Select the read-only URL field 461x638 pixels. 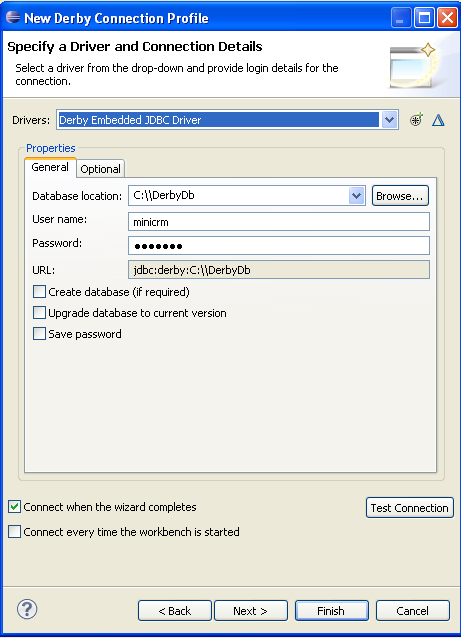tap(279, 270)
